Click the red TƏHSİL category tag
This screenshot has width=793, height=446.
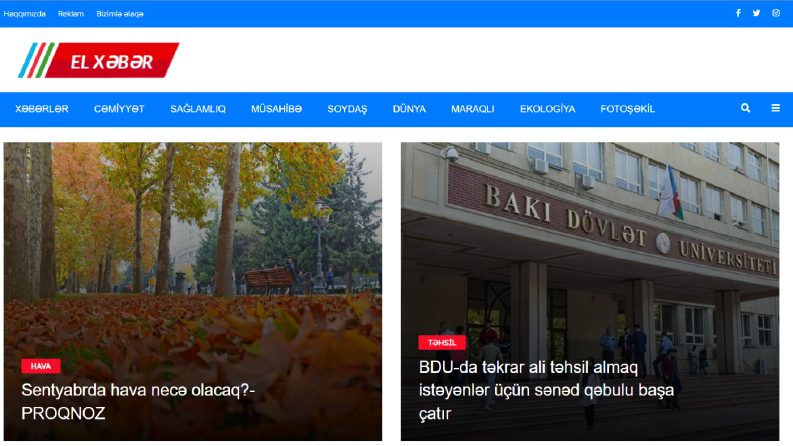(x=442, y=342)
